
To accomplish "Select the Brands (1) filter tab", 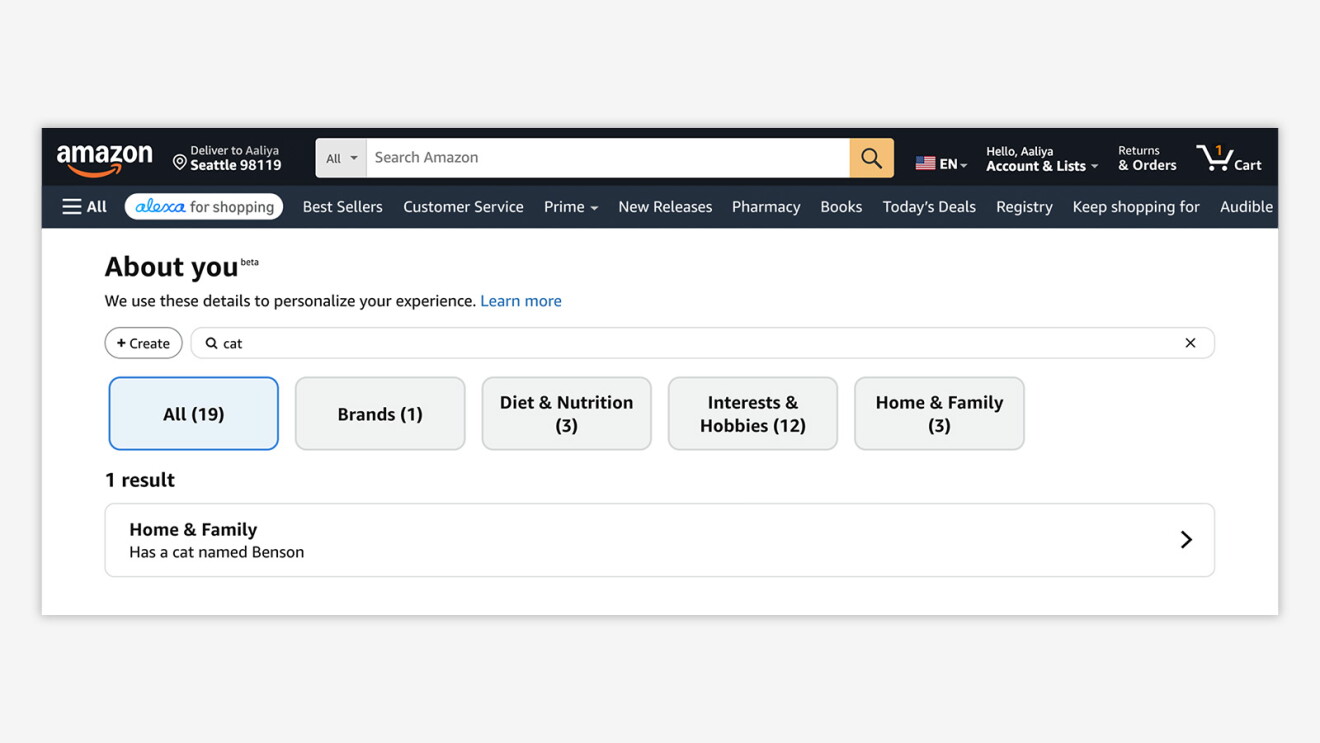I will click(x=380, y=414).
